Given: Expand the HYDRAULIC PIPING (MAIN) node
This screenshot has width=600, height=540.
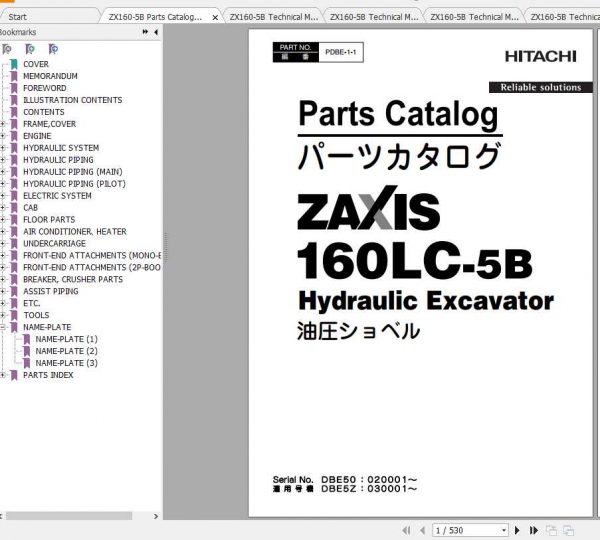Looking at the screenshot, I should coord(2,172).
